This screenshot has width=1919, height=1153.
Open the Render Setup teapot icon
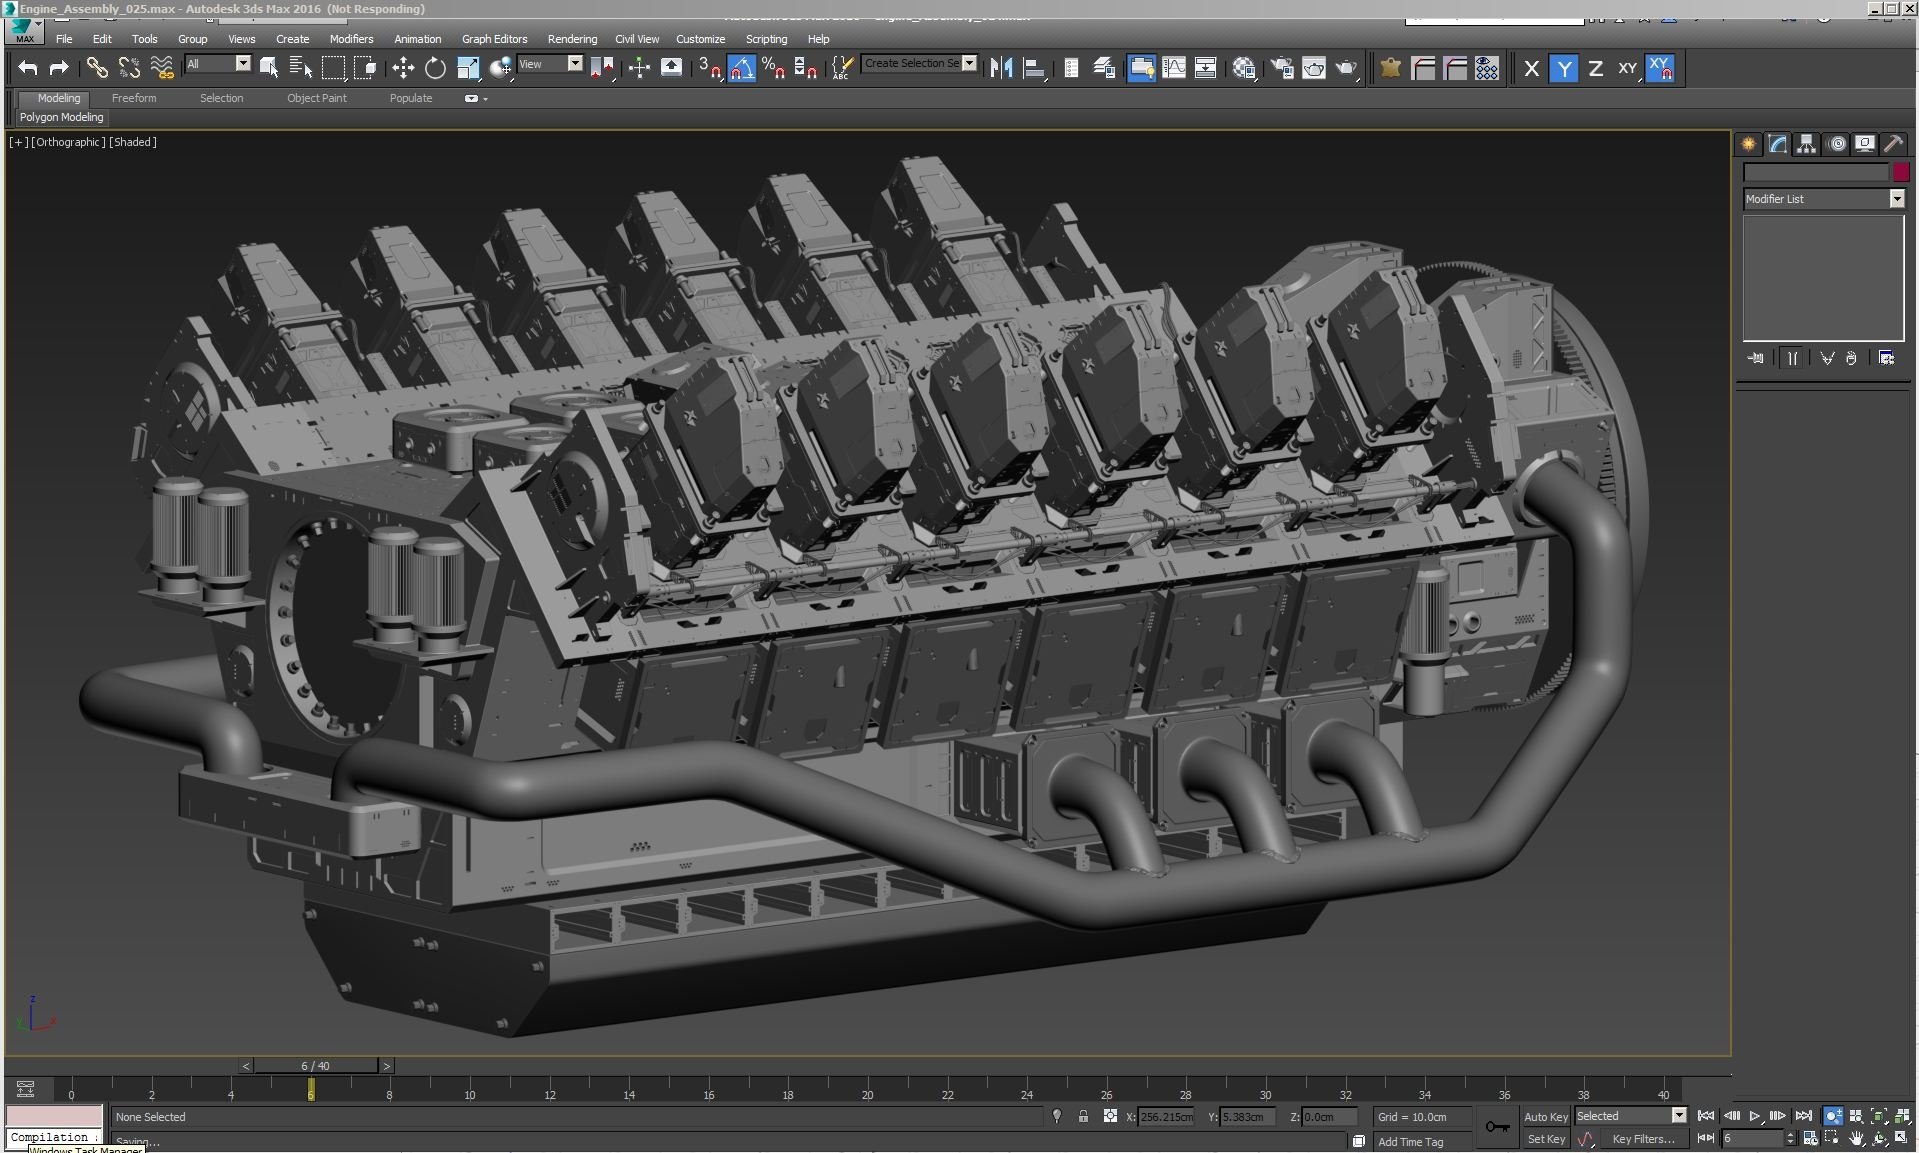pyautogui.click(x=1282, y=68)
